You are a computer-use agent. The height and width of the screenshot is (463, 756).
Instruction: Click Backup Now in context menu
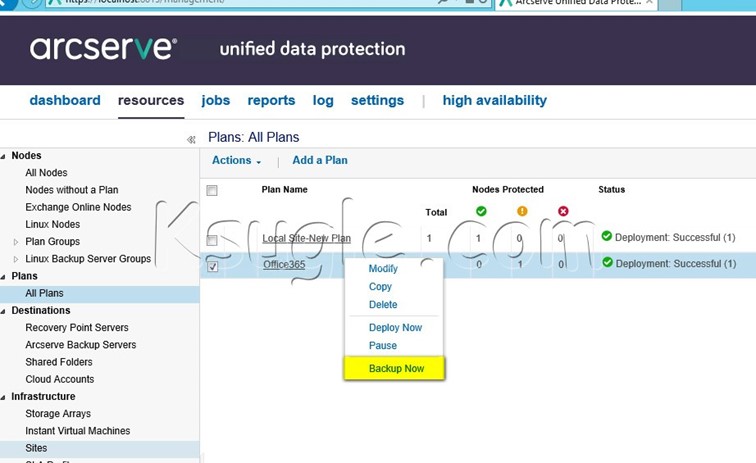pos(396,368)
